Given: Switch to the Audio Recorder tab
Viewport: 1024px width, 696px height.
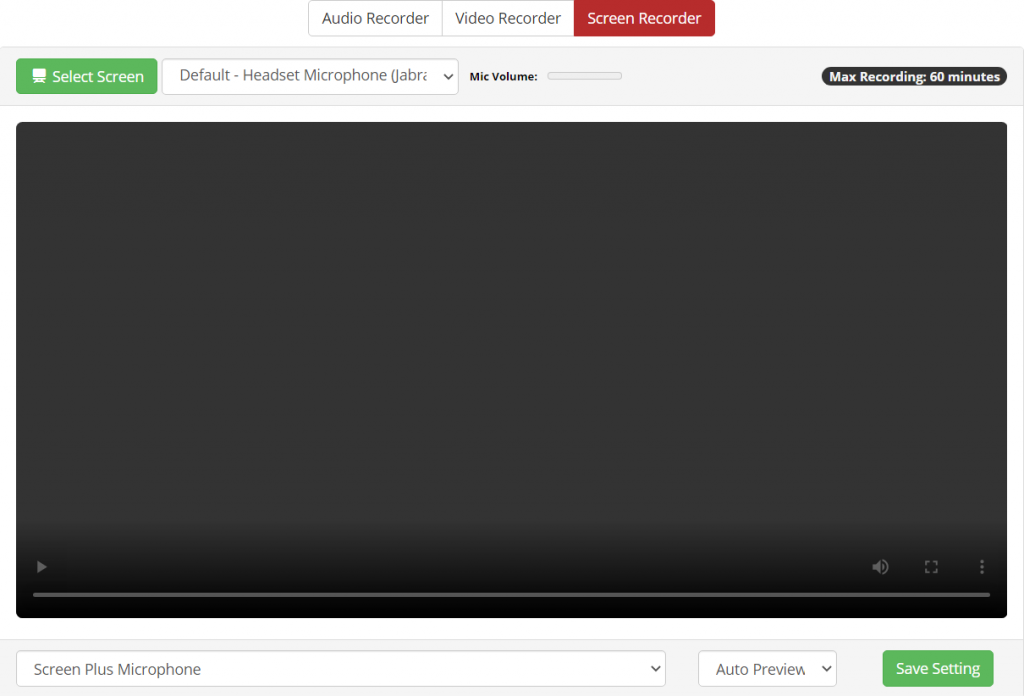Looking at the screenshot, I should pyautogui.click(x=375, y=18).
